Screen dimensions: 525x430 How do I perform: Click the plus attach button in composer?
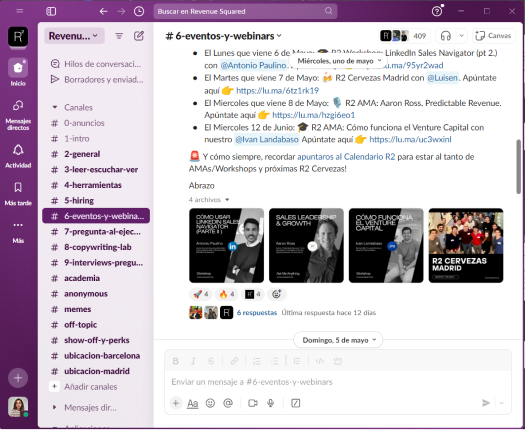(176, 403)
